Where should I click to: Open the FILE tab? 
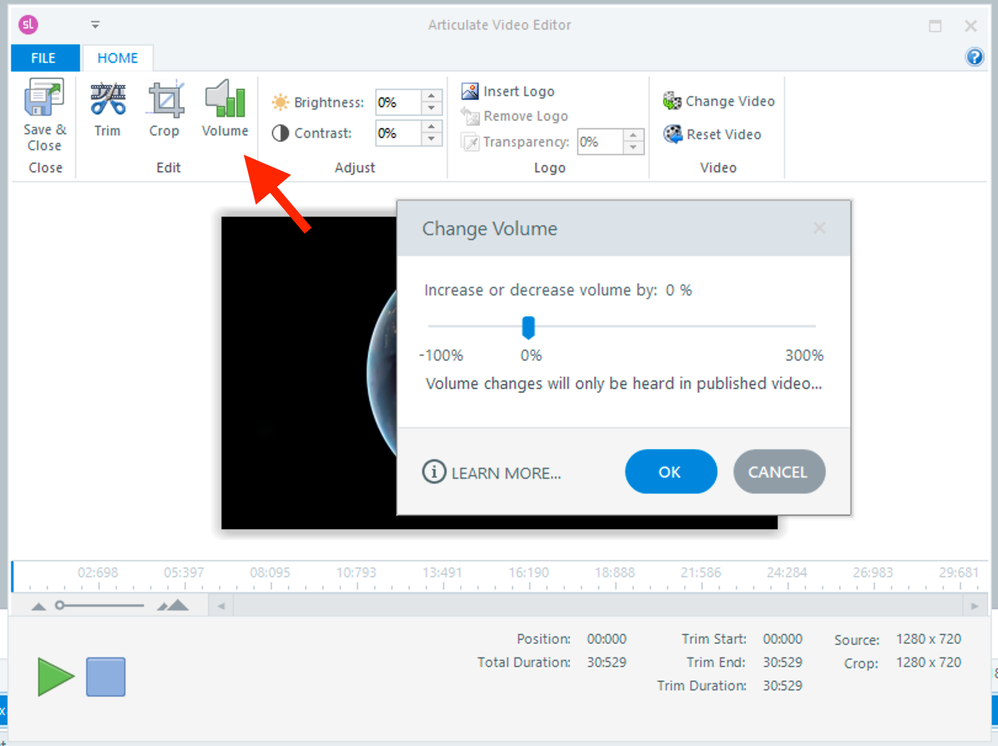43,58
